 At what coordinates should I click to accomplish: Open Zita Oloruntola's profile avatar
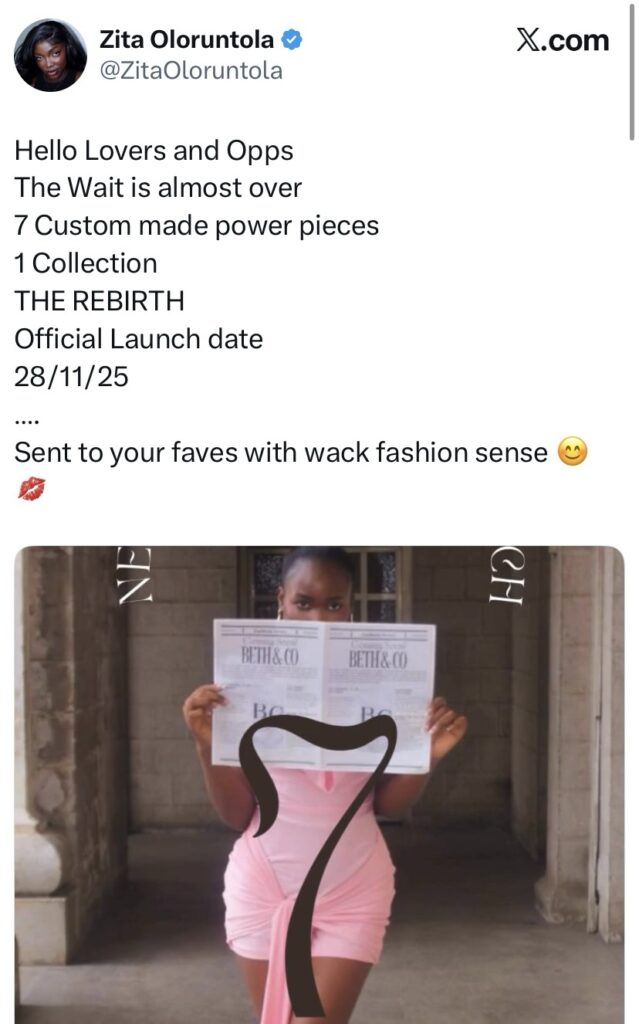coord(50,55)
